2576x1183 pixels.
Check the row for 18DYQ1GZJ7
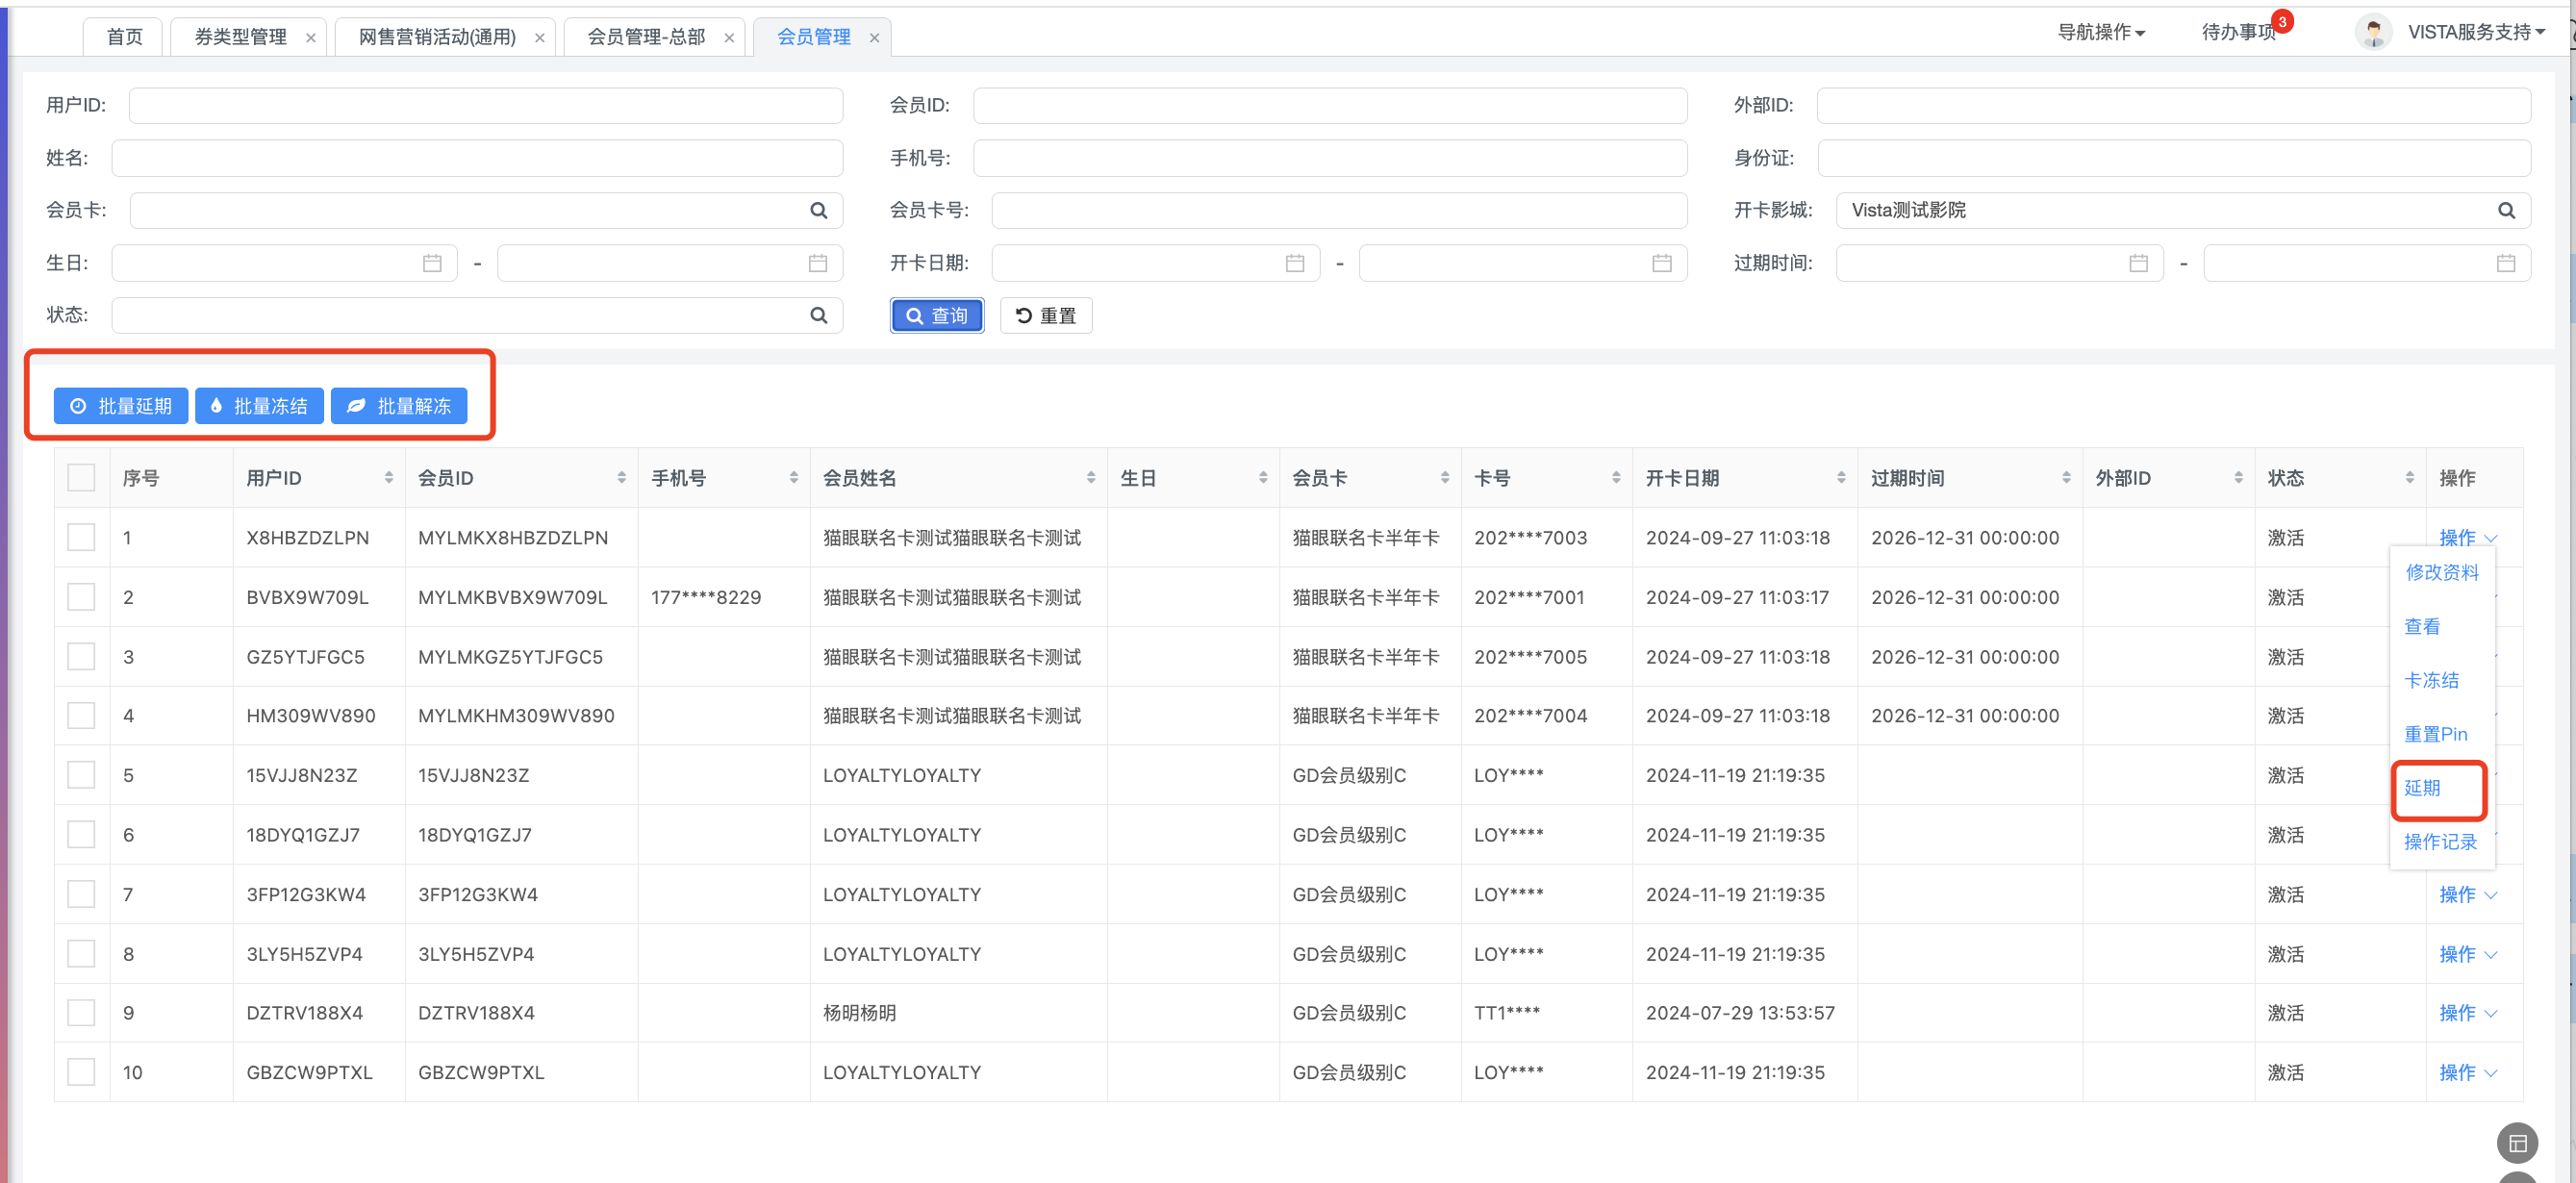point(81,835)
